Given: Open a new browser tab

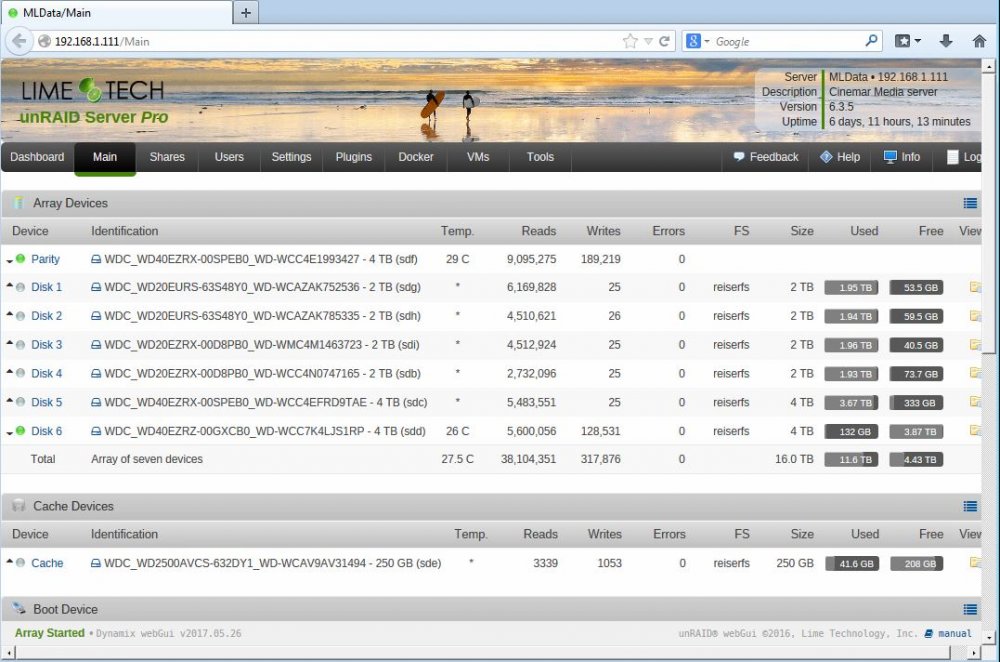Looking at the screenshot, I should (x=246, y=13).
